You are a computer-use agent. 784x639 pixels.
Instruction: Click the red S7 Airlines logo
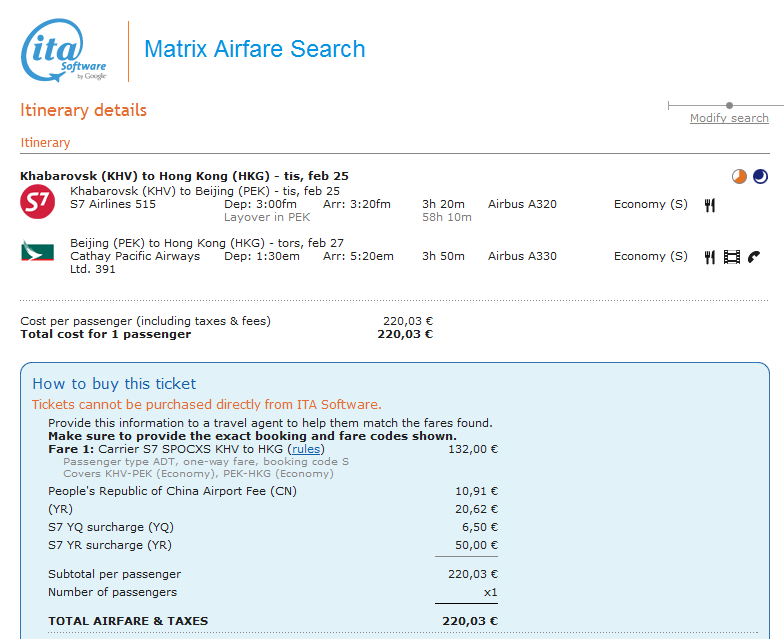(x=37, y=201)
